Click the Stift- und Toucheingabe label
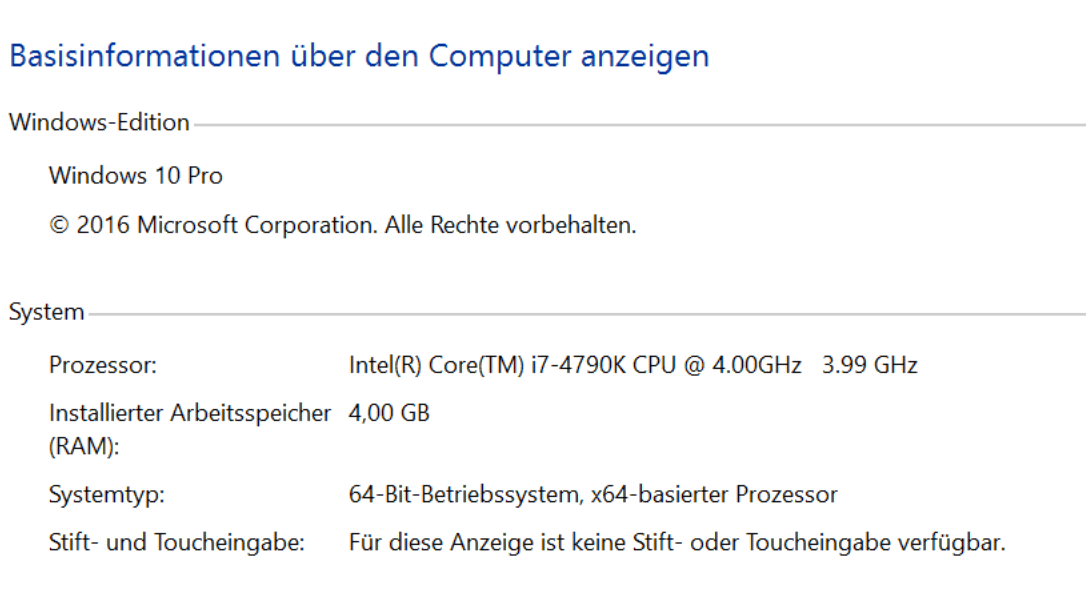The width and height of the screenshot is (1086, 596). pos(177,542)
